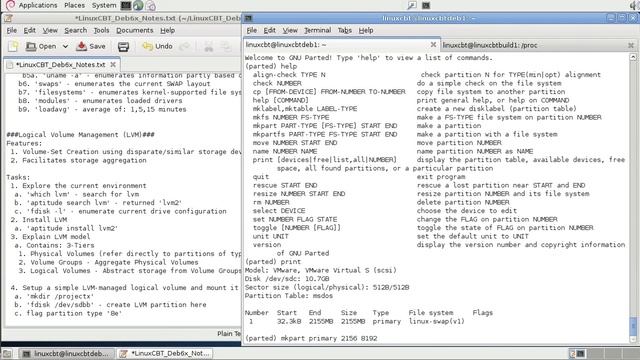Switch to linuxcbt@linuxcbtdeb1 terminal tab
The height and width of the screenshot is (360, 640).
341,45
